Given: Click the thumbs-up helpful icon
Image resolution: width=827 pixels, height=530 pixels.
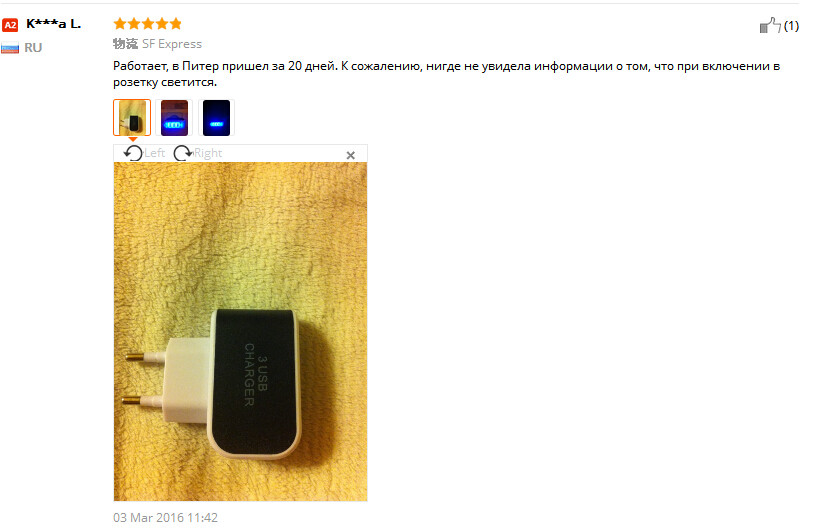Looking at the screenshot, I should (770, 25).
